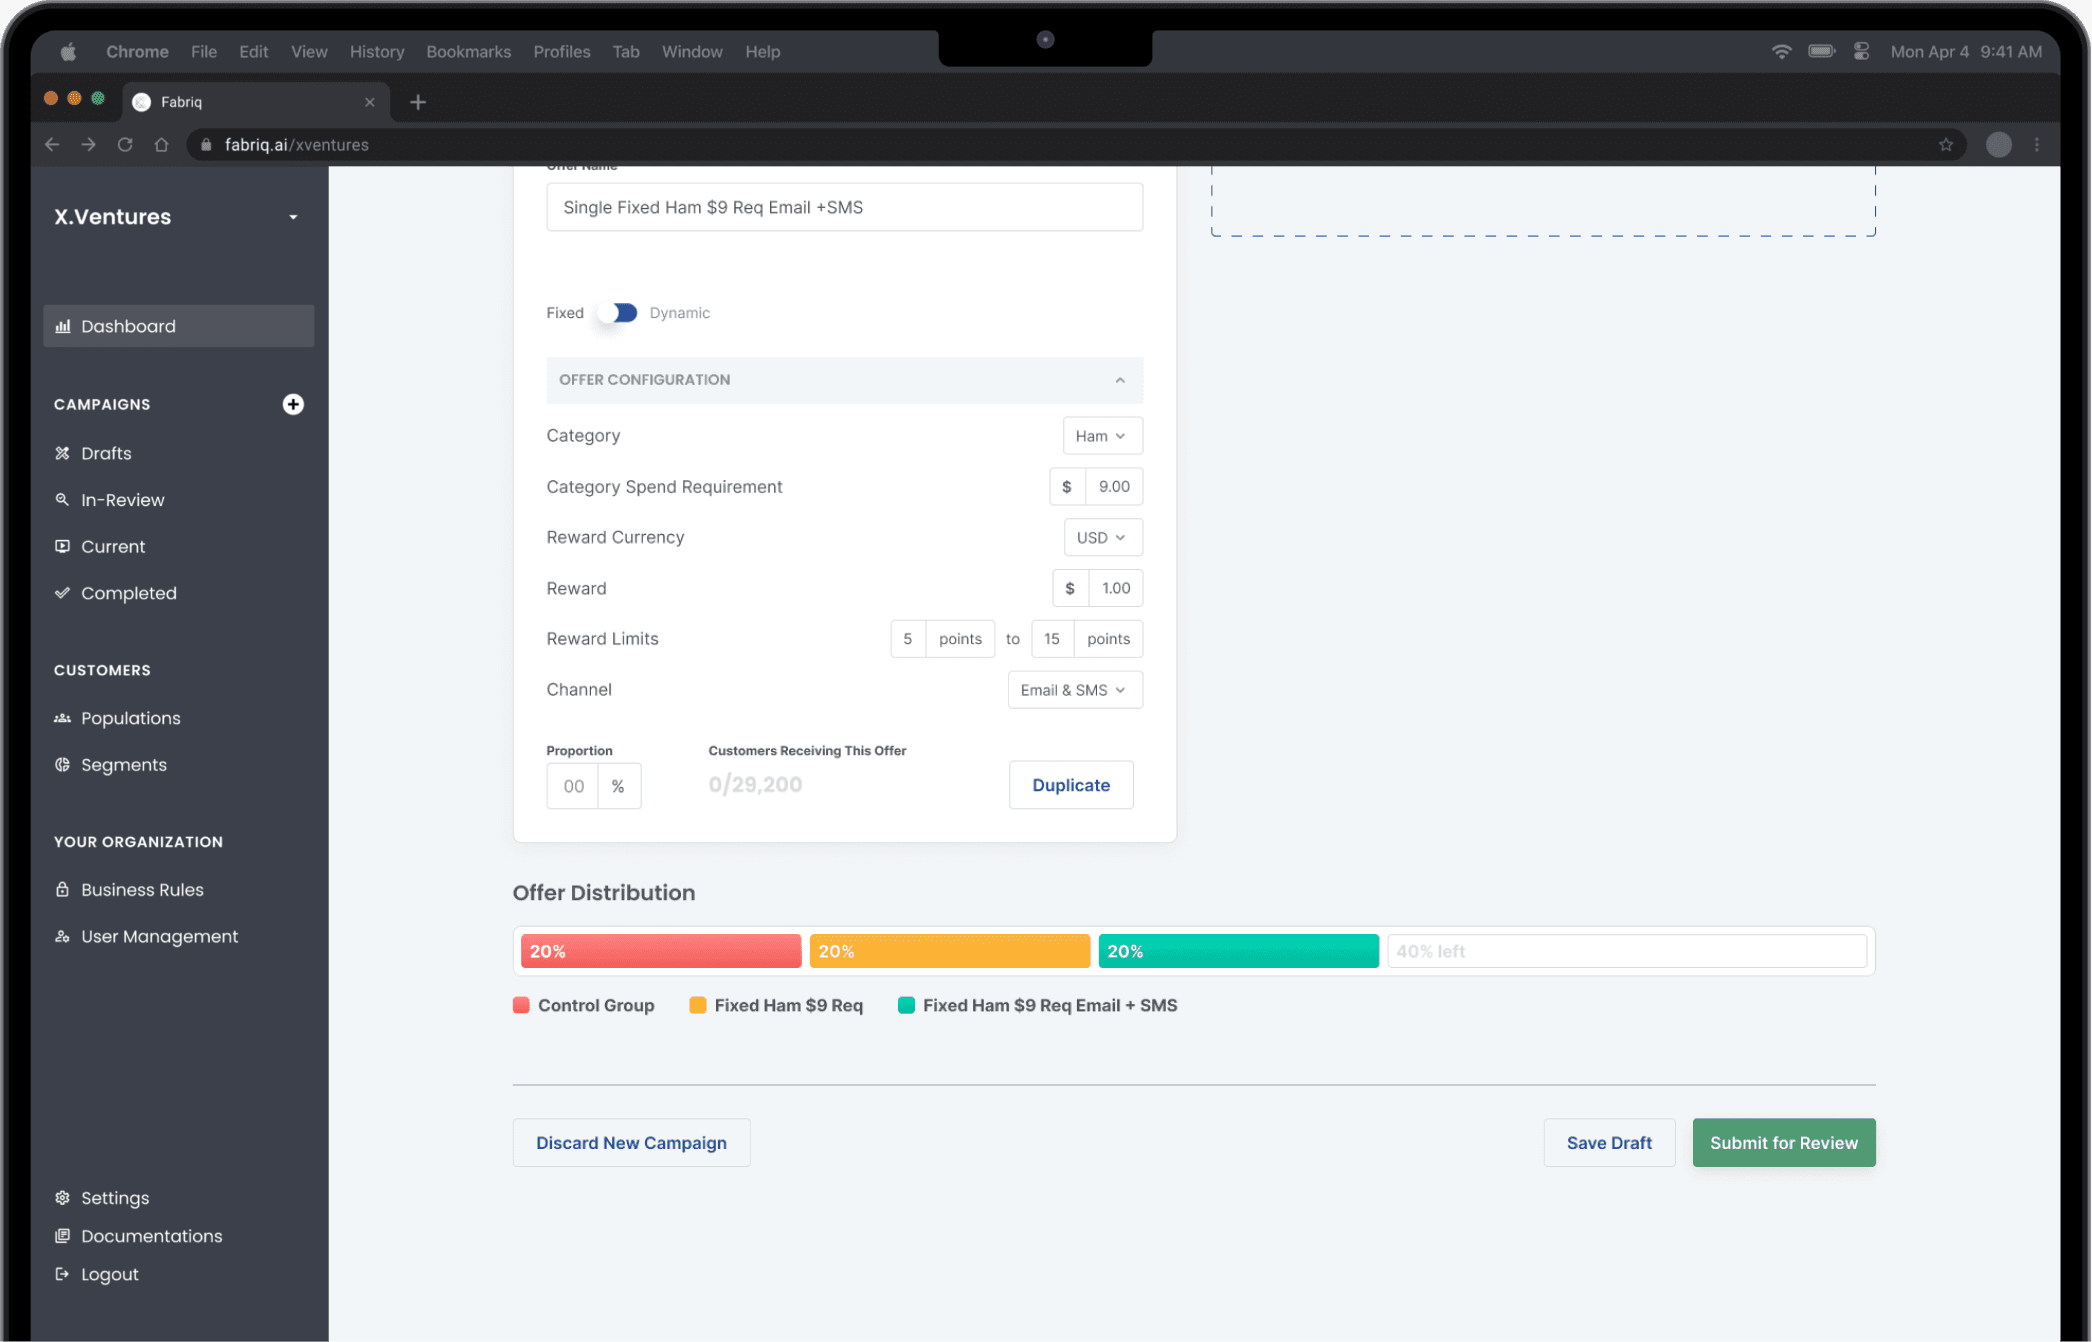Click the Documentations book icon
The height and width of the screenshot is (1342, 2092).
tap(62, 1236)
